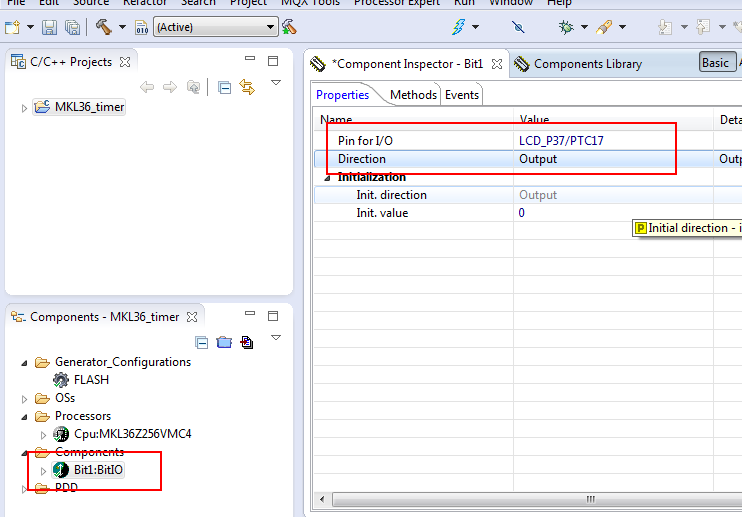The width and height of the screenshot is (742, 517).
Task: Click the previous annotation toolbar icon
Action: tap(703, 27)
